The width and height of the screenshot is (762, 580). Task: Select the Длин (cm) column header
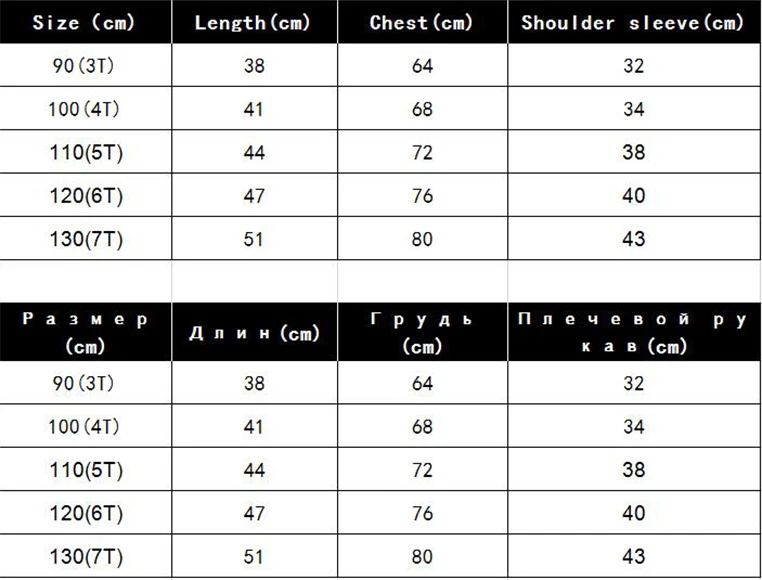coord(254,332)
